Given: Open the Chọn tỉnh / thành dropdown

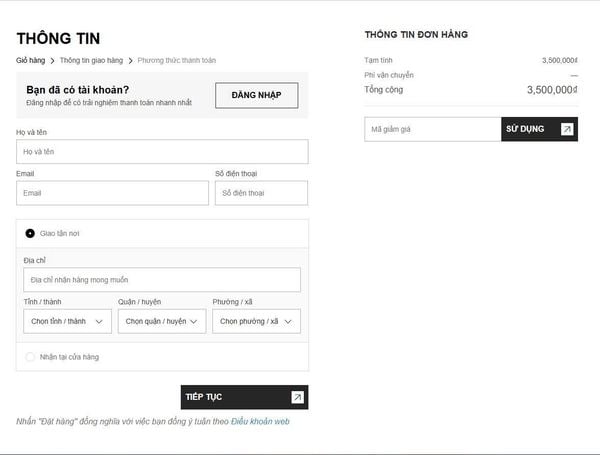Looking at the screenshot, I should [67, 321].
